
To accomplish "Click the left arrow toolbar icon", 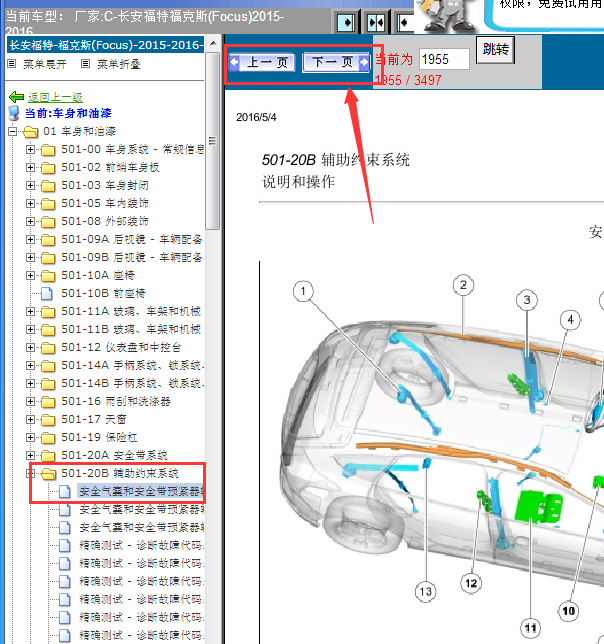I will coord(405,23).
